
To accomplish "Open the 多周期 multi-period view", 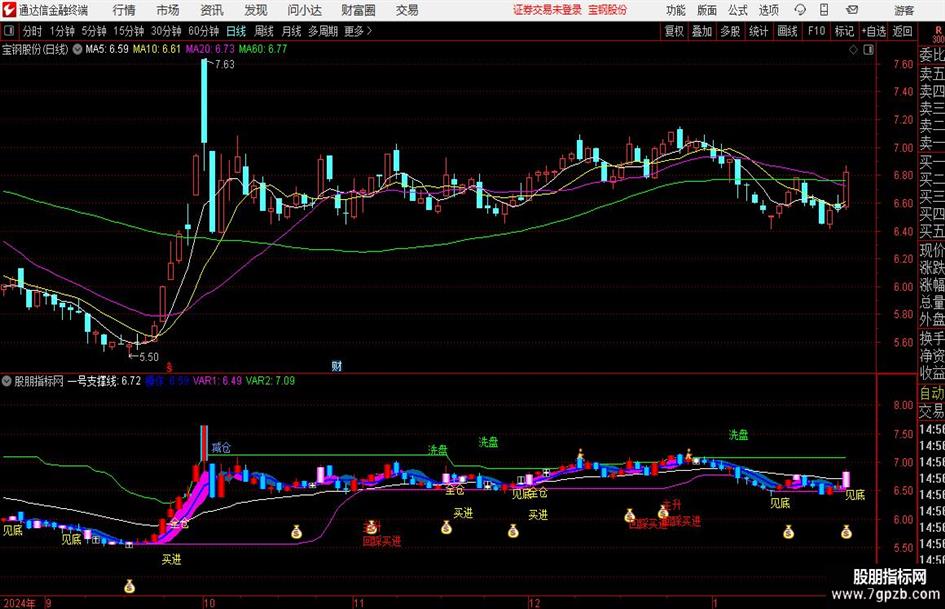I will (323, 31).
